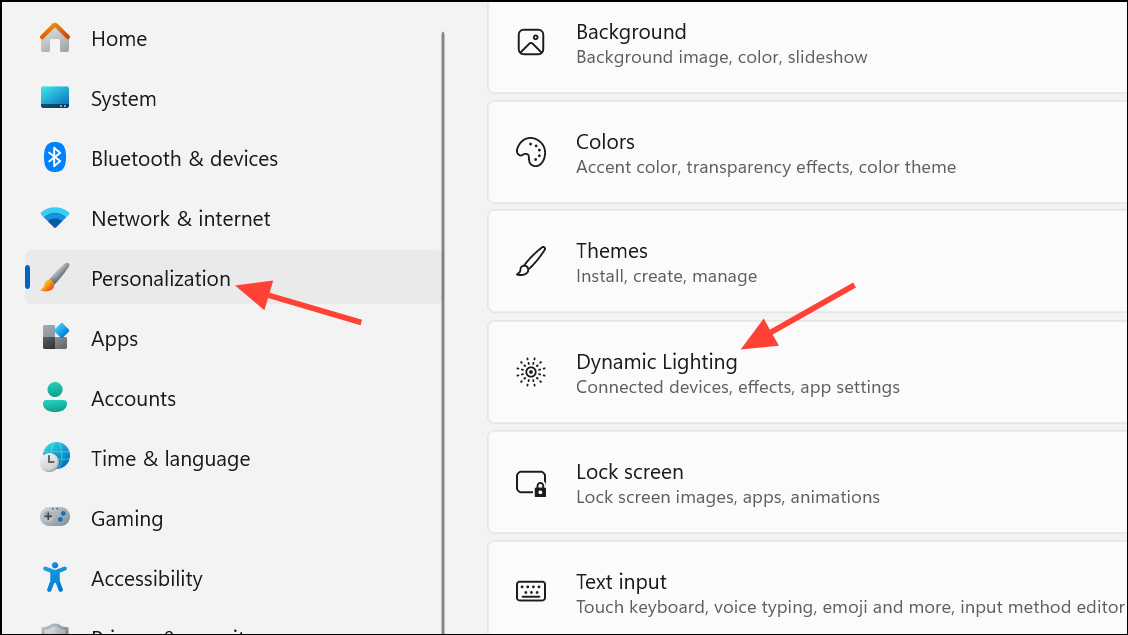
Task: Open settings via the Bluetooth icon
Action: point(55,158)
